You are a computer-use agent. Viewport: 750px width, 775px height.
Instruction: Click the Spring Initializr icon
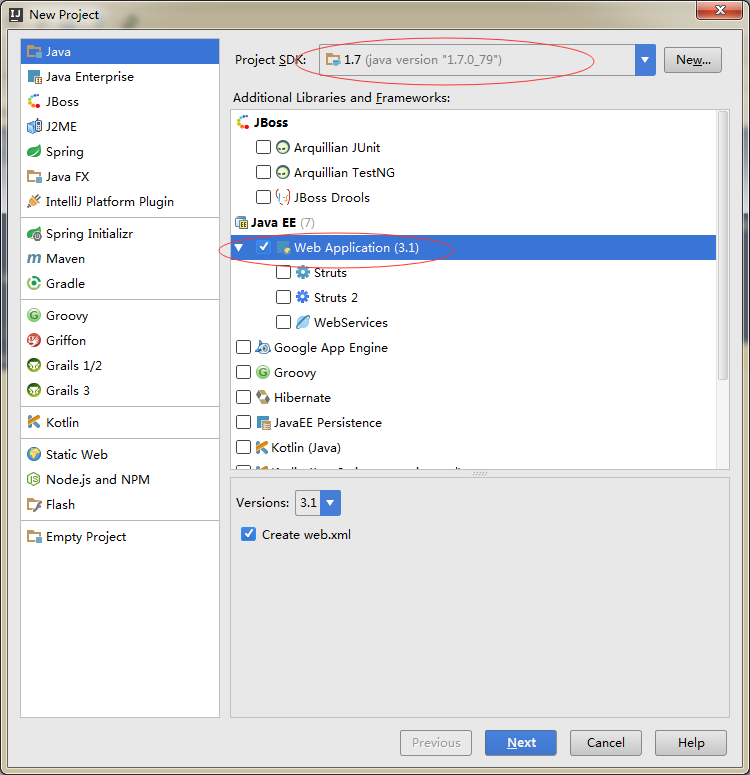34,233
